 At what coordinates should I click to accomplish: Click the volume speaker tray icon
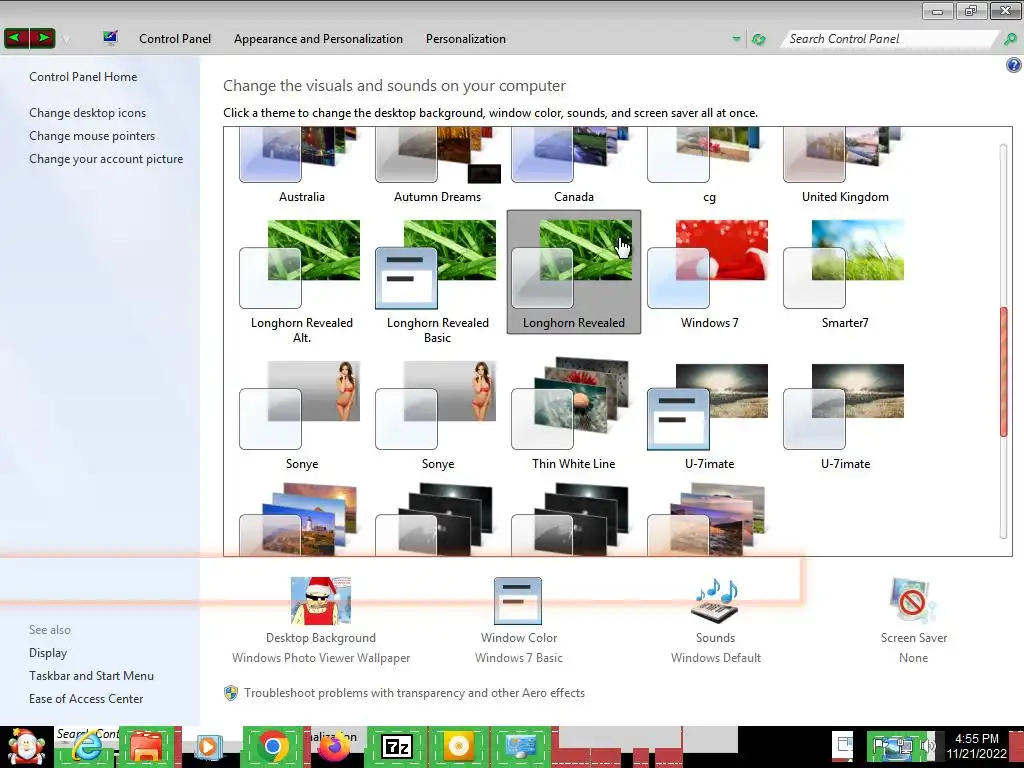point(929,746)
